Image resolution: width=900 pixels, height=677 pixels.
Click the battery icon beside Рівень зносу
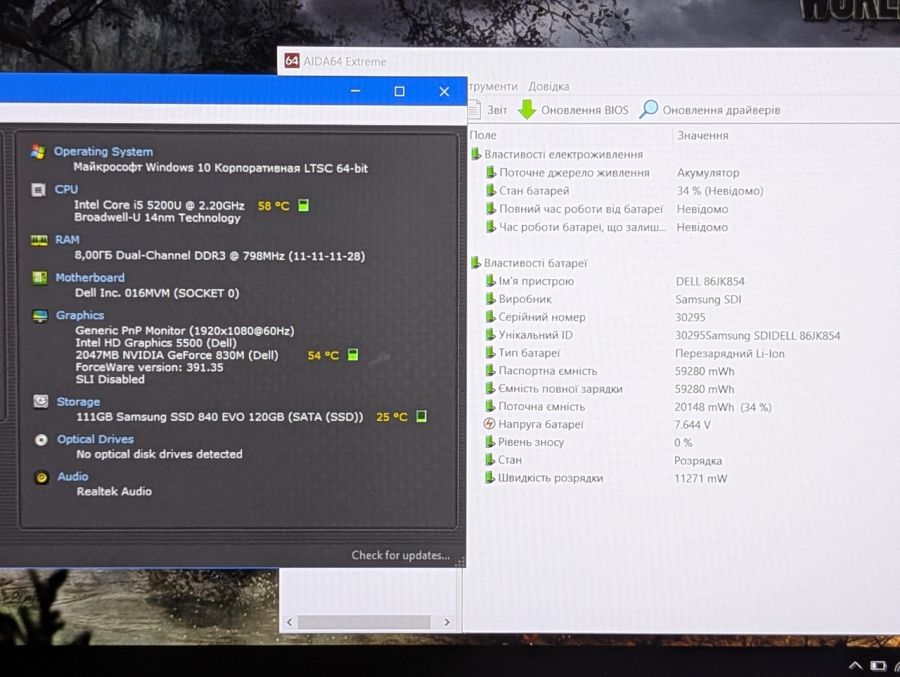pyautogui.click(x=490, y=442)
